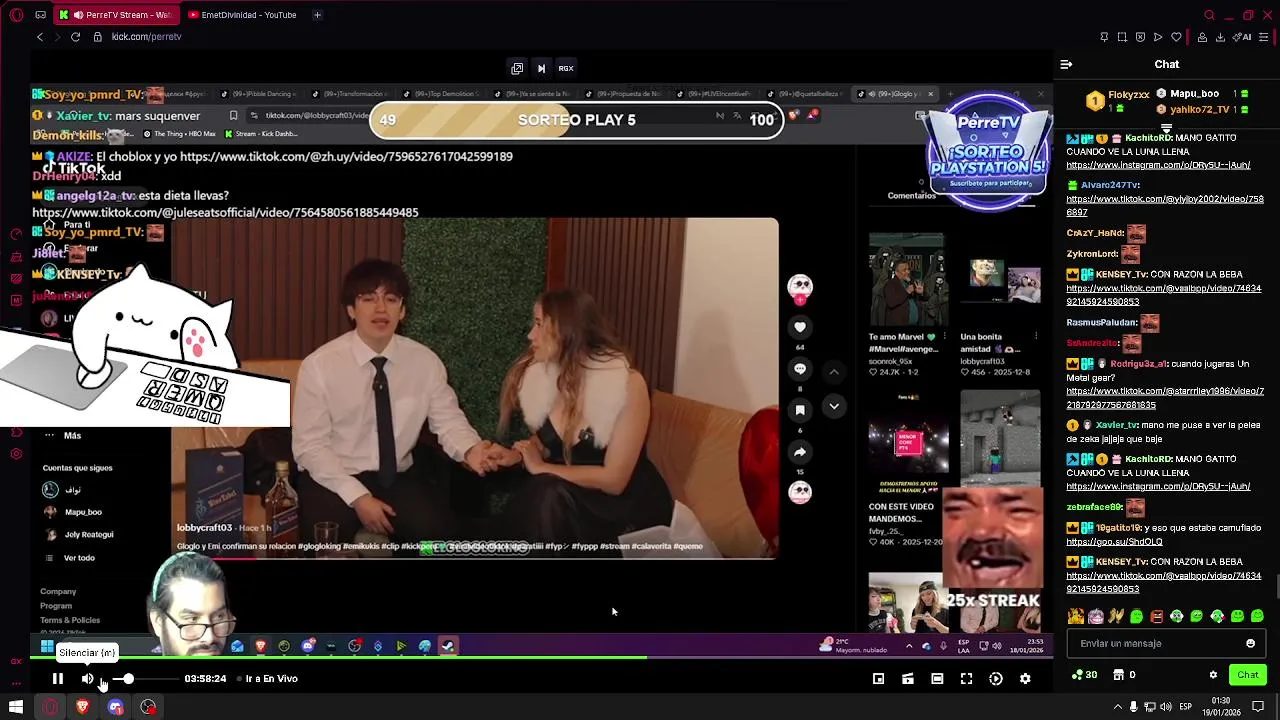Open a new browser tab
The image size is (1280, 720).
click(317, 15)
